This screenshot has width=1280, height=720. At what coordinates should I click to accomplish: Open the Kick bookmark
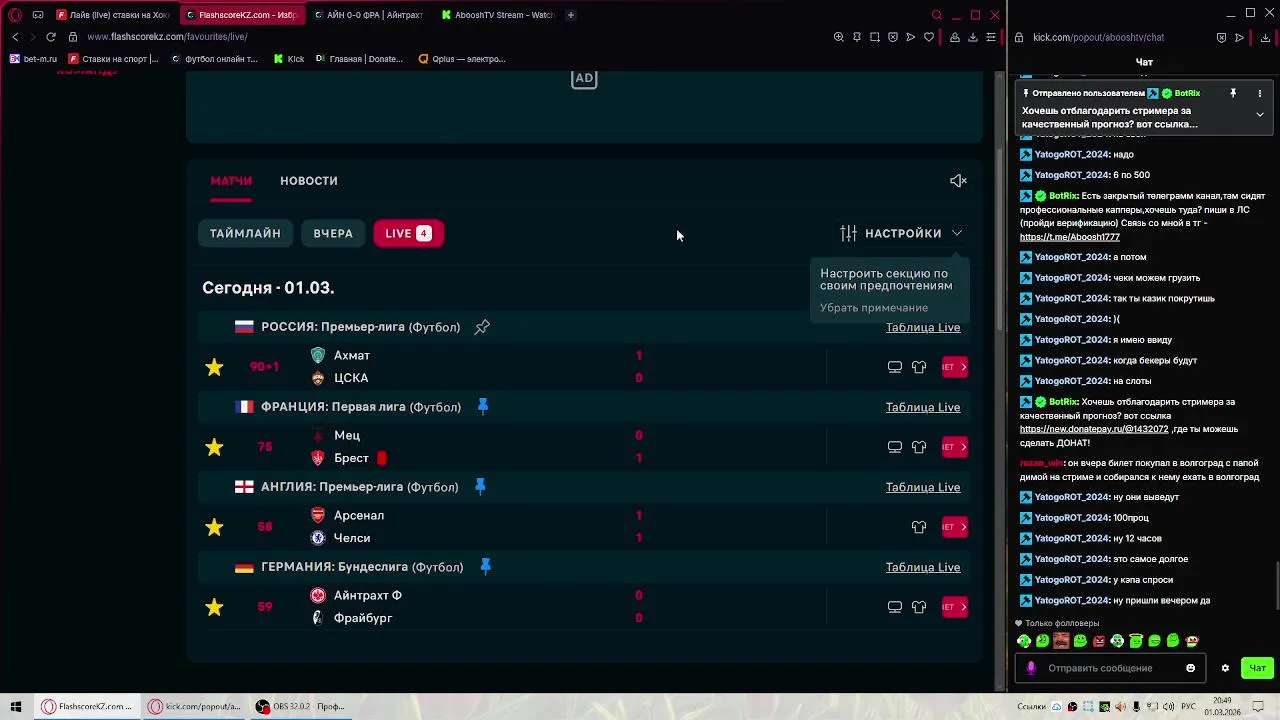[x=289, y=59]
